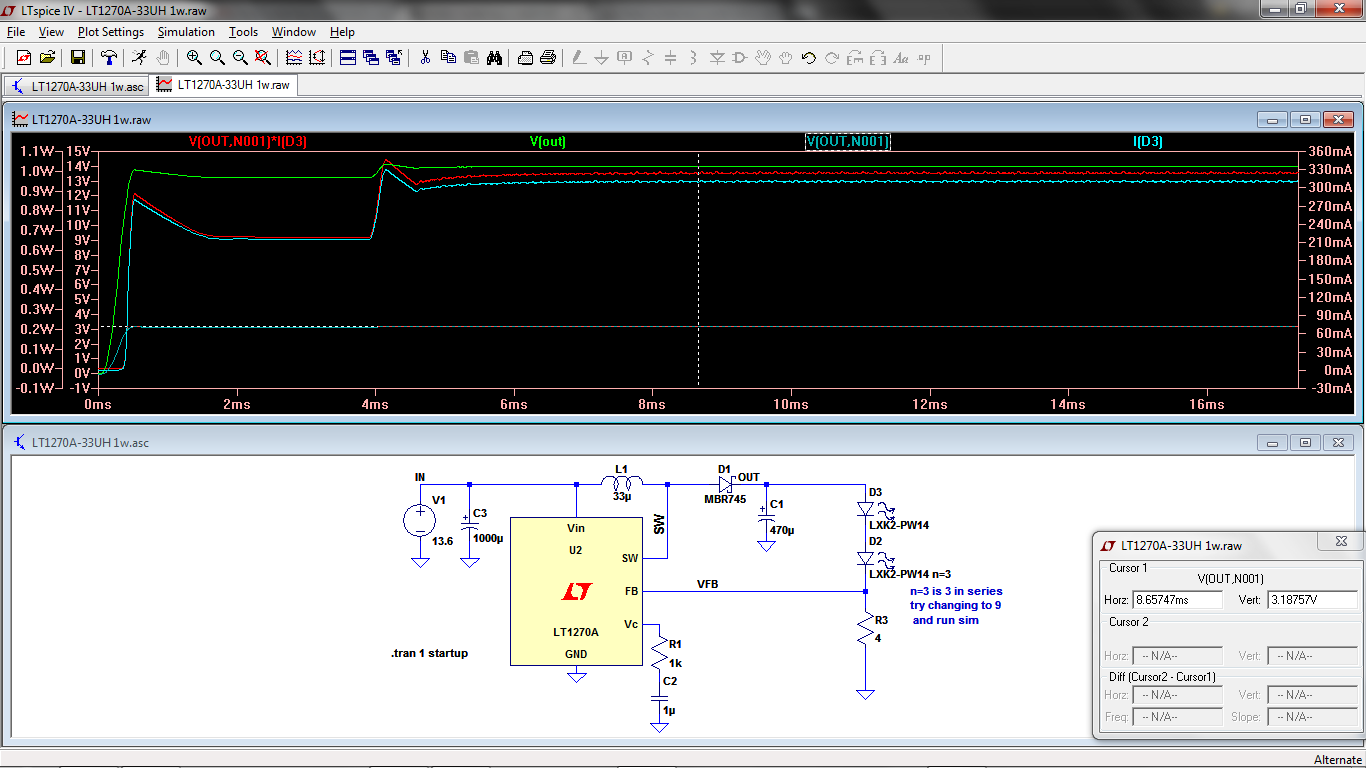Viewport: 1366px width, 768px height.
Task: Click the Zoom In magnifier icon
Action: [194, 58]
